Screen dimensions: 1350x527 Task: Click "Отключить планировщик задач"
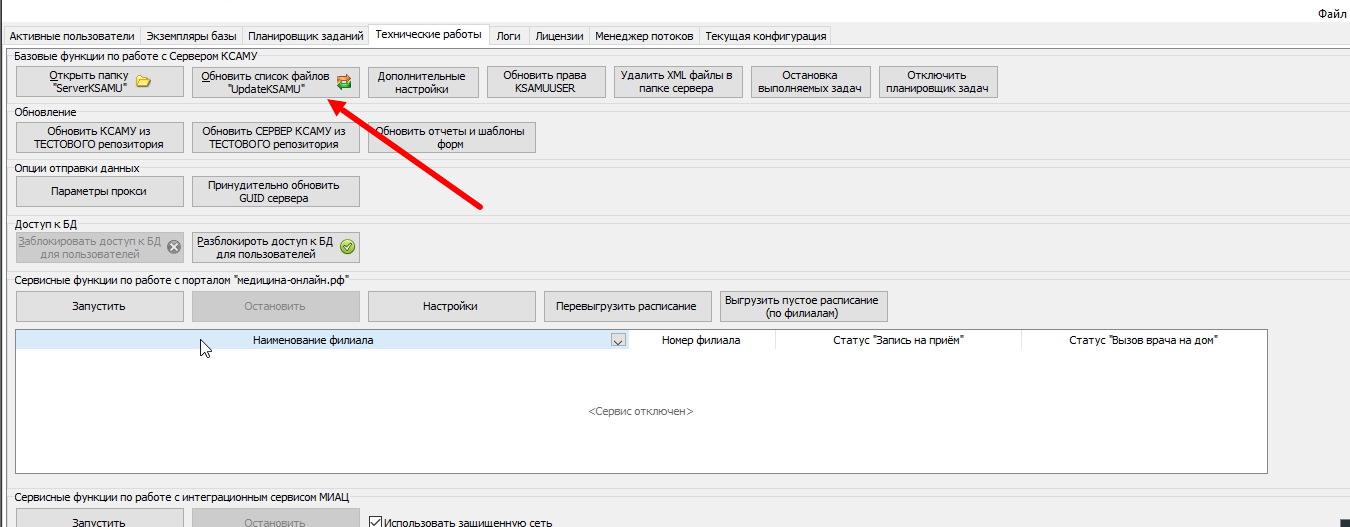[938, 82]
